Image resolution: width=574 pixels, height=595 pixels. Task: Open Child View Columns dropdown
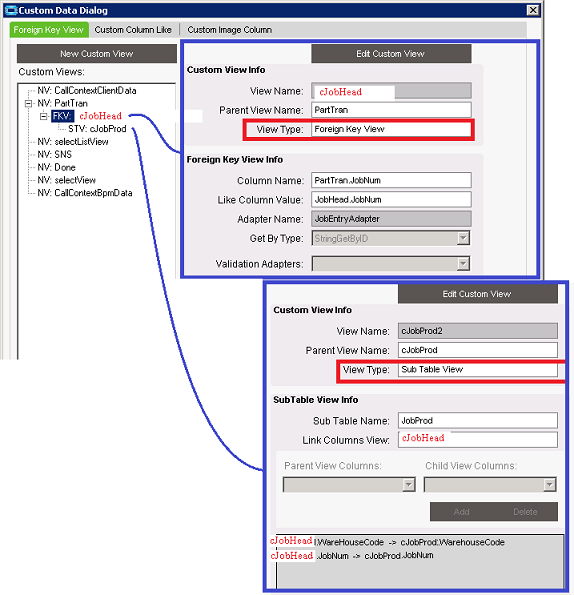coord(549,485)
